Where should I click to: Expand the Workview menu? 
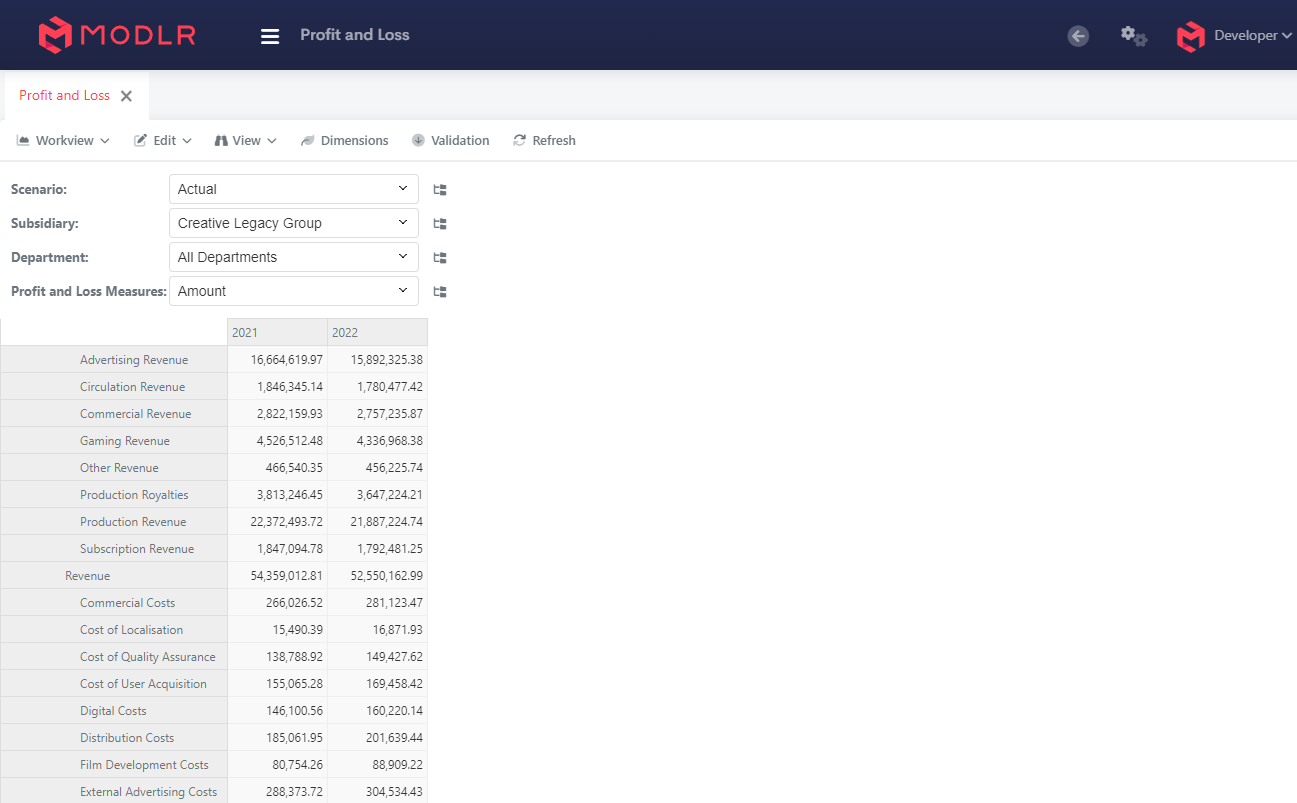point(62,140)
